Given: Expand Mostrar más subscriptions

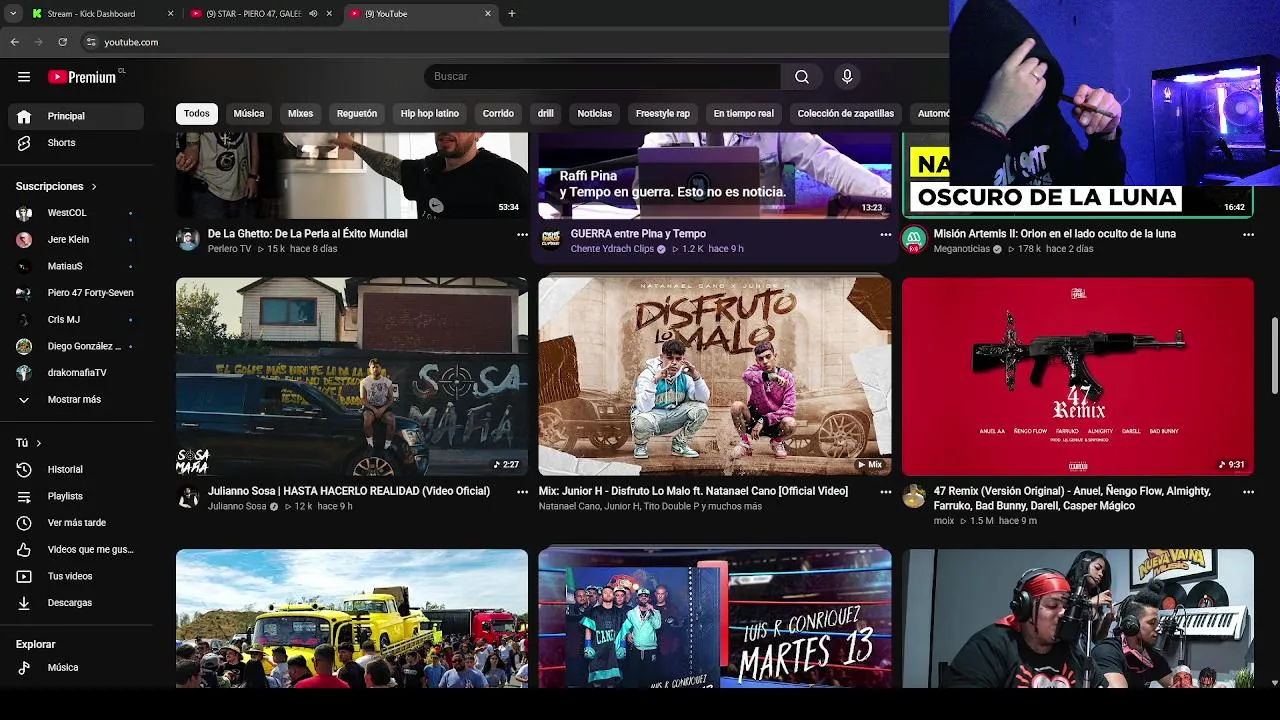Looking at the screenshot, I should 76,400.
